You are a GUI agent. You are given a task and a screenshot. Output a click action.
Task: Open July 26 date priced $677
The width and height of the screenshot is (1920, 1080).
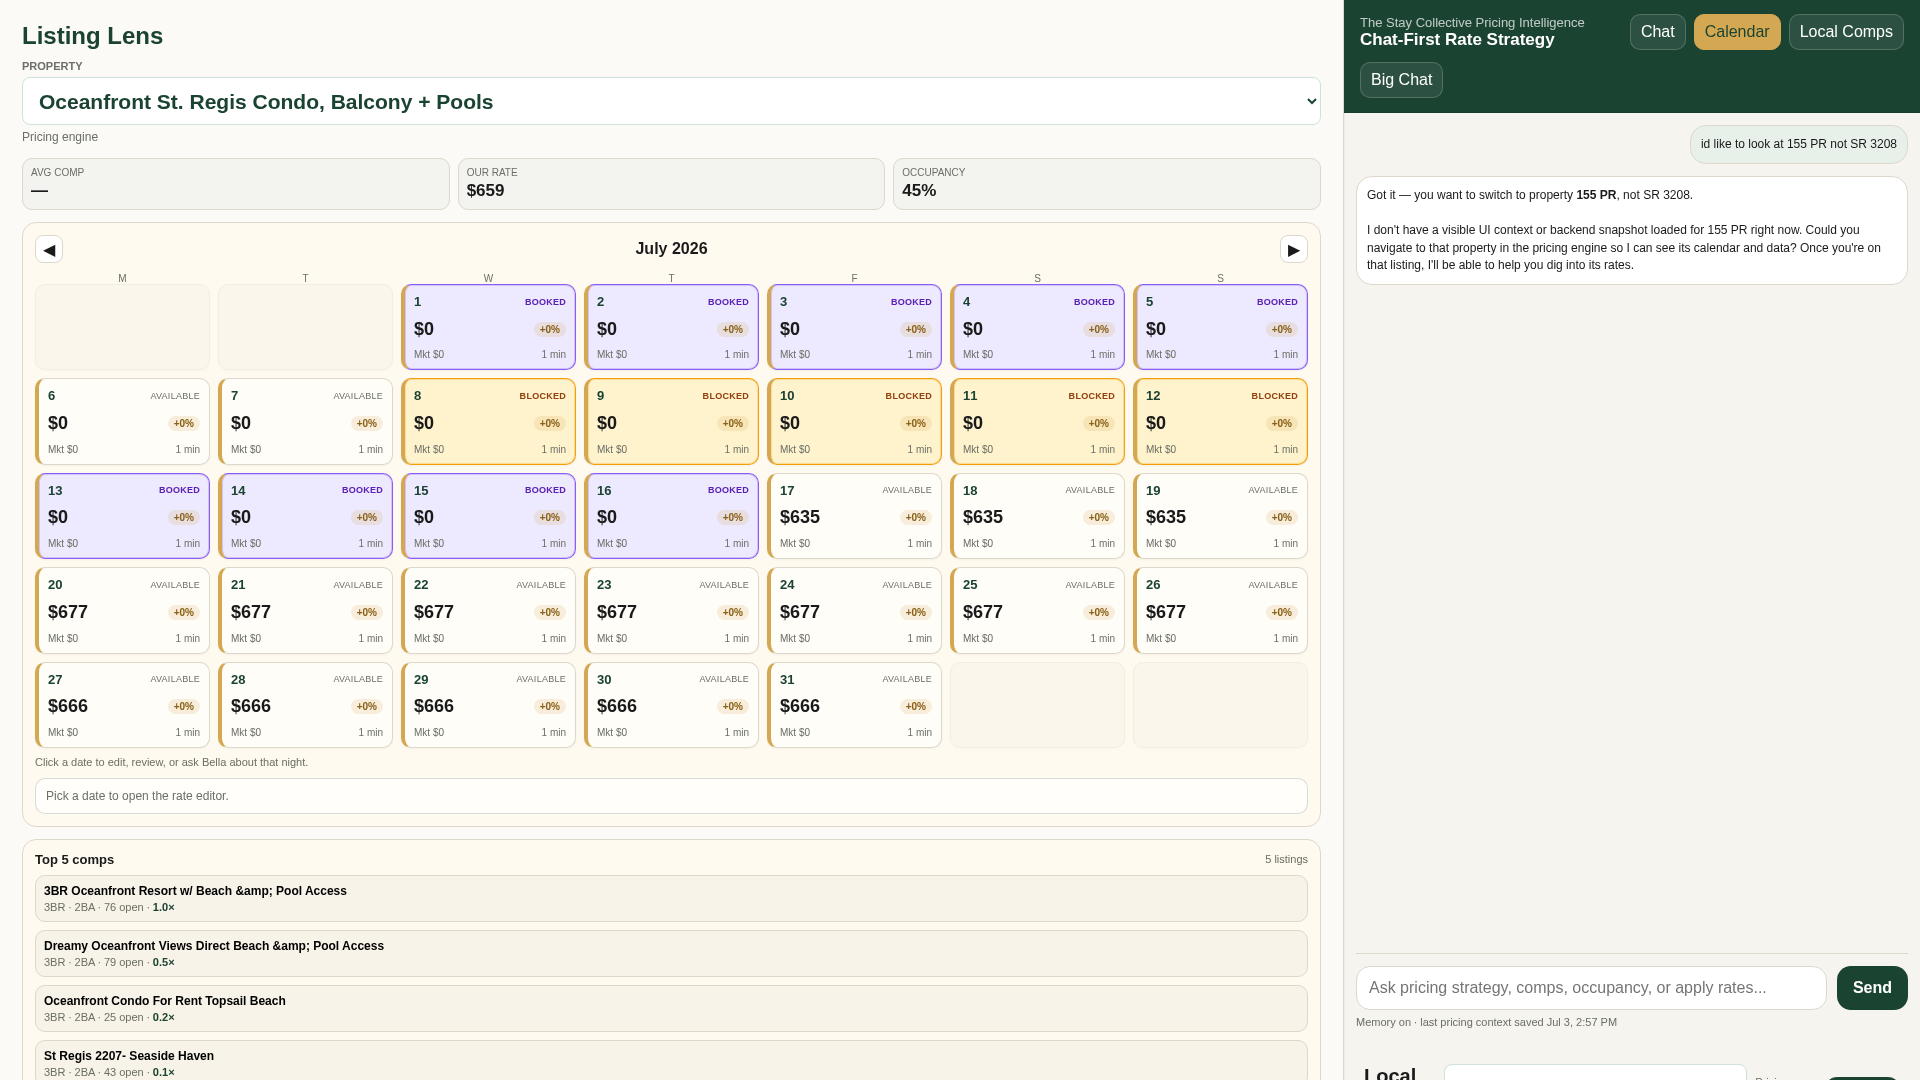[1220, 610]
